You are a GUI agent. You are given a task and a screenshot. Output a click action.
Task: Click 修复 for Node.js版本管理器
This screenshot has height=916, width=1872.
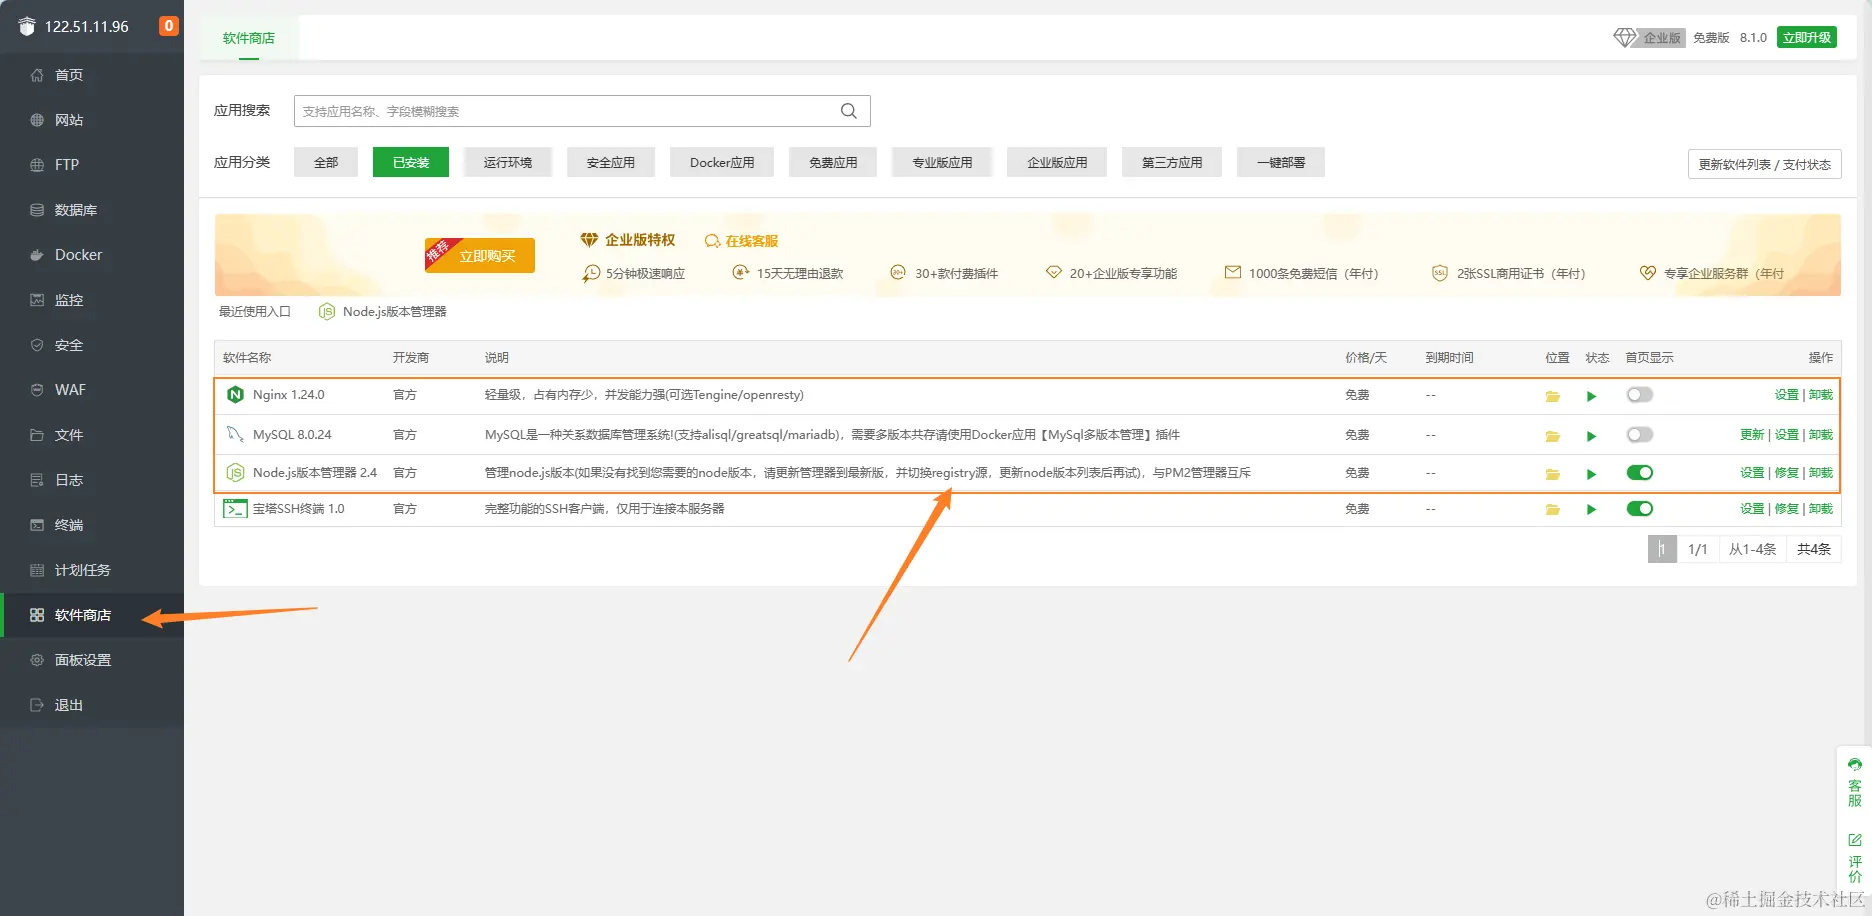1787,473
